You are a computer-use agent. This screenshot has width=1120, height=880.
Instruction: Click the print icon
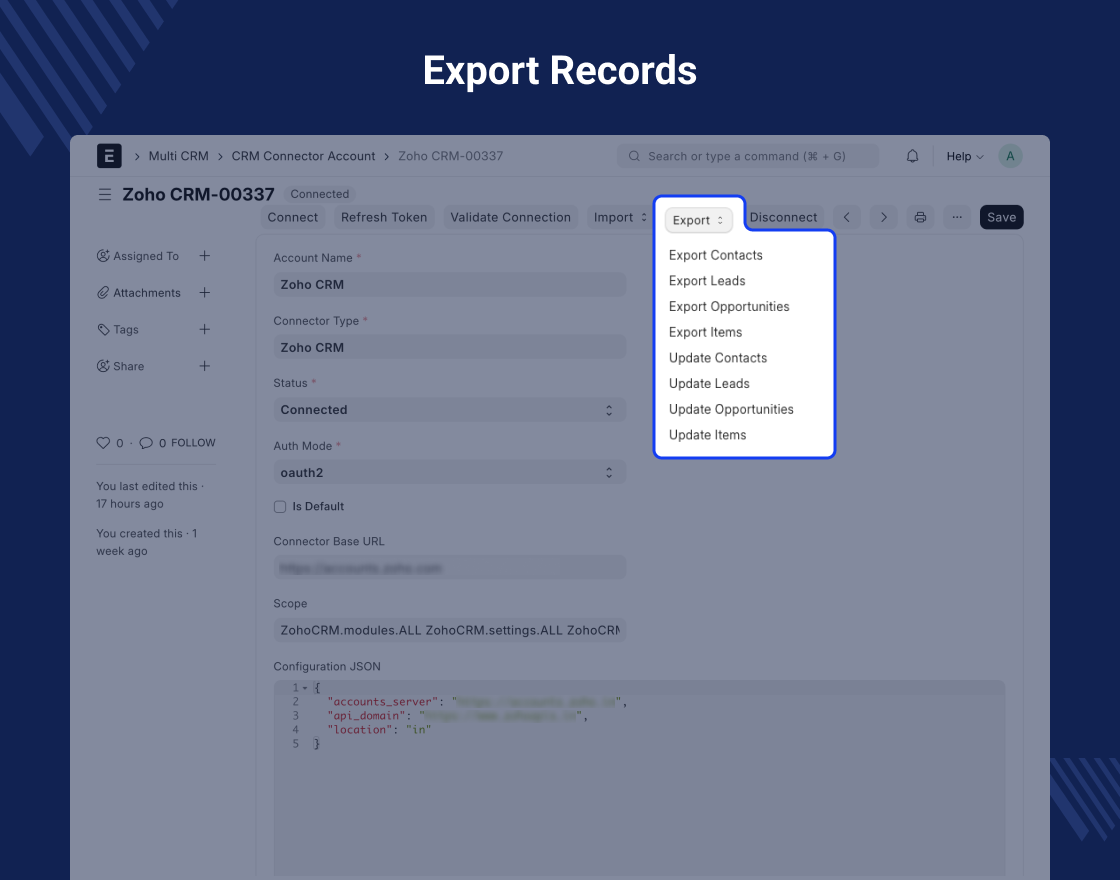point(920,217)
